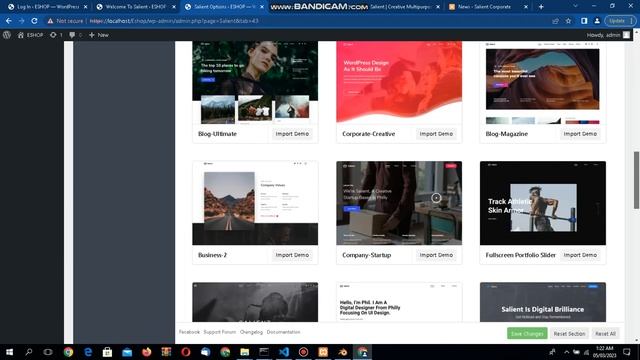Viewport: 640px width, 360px height.
Task: Open File Explorer from taskbar
Action: click(244, 352)
